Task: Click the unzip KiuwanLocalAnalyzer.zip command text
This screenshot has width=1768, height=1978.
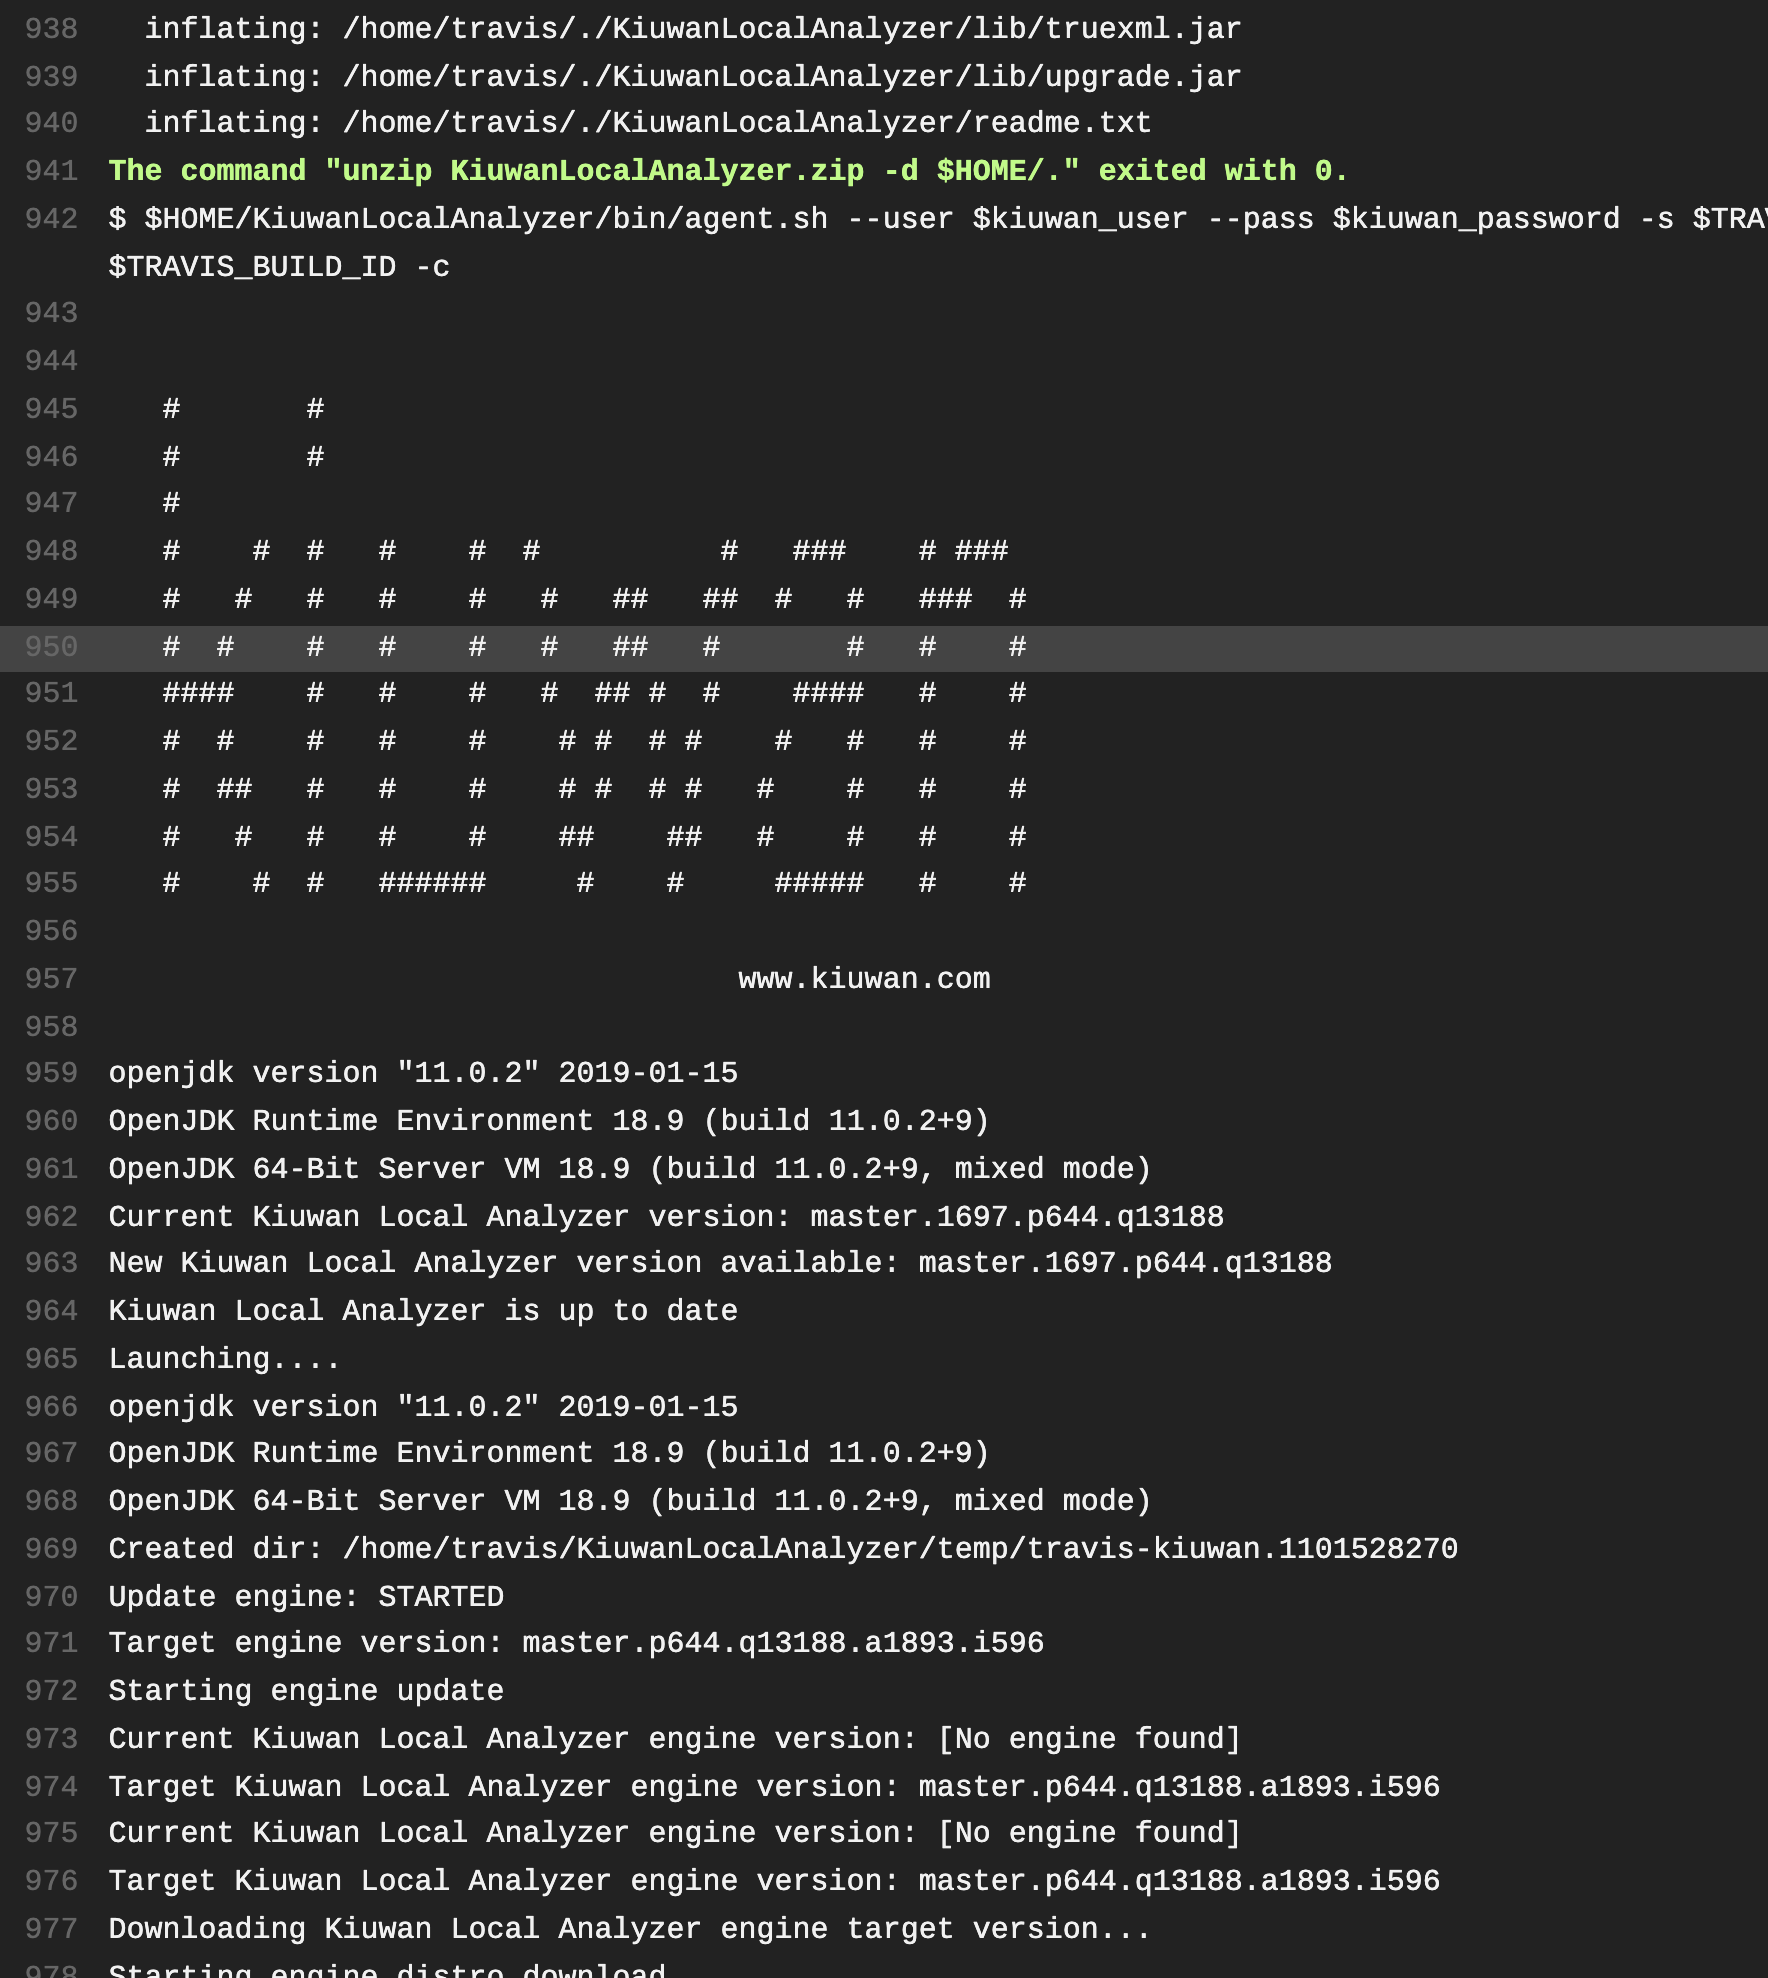Action: tap(600, 171)
